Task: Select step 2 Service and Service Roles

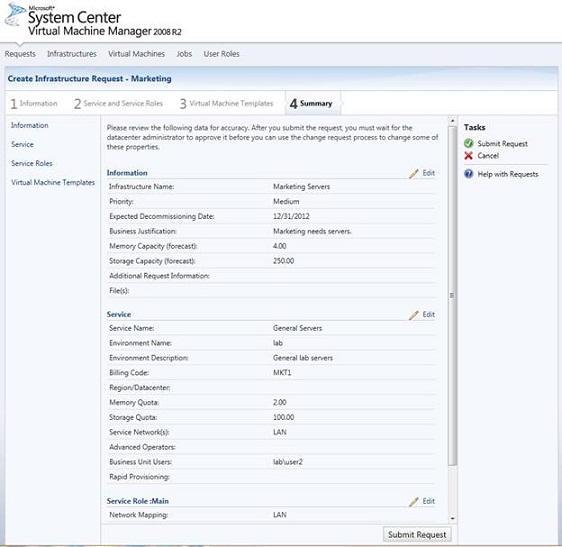Action: point(118,103)
